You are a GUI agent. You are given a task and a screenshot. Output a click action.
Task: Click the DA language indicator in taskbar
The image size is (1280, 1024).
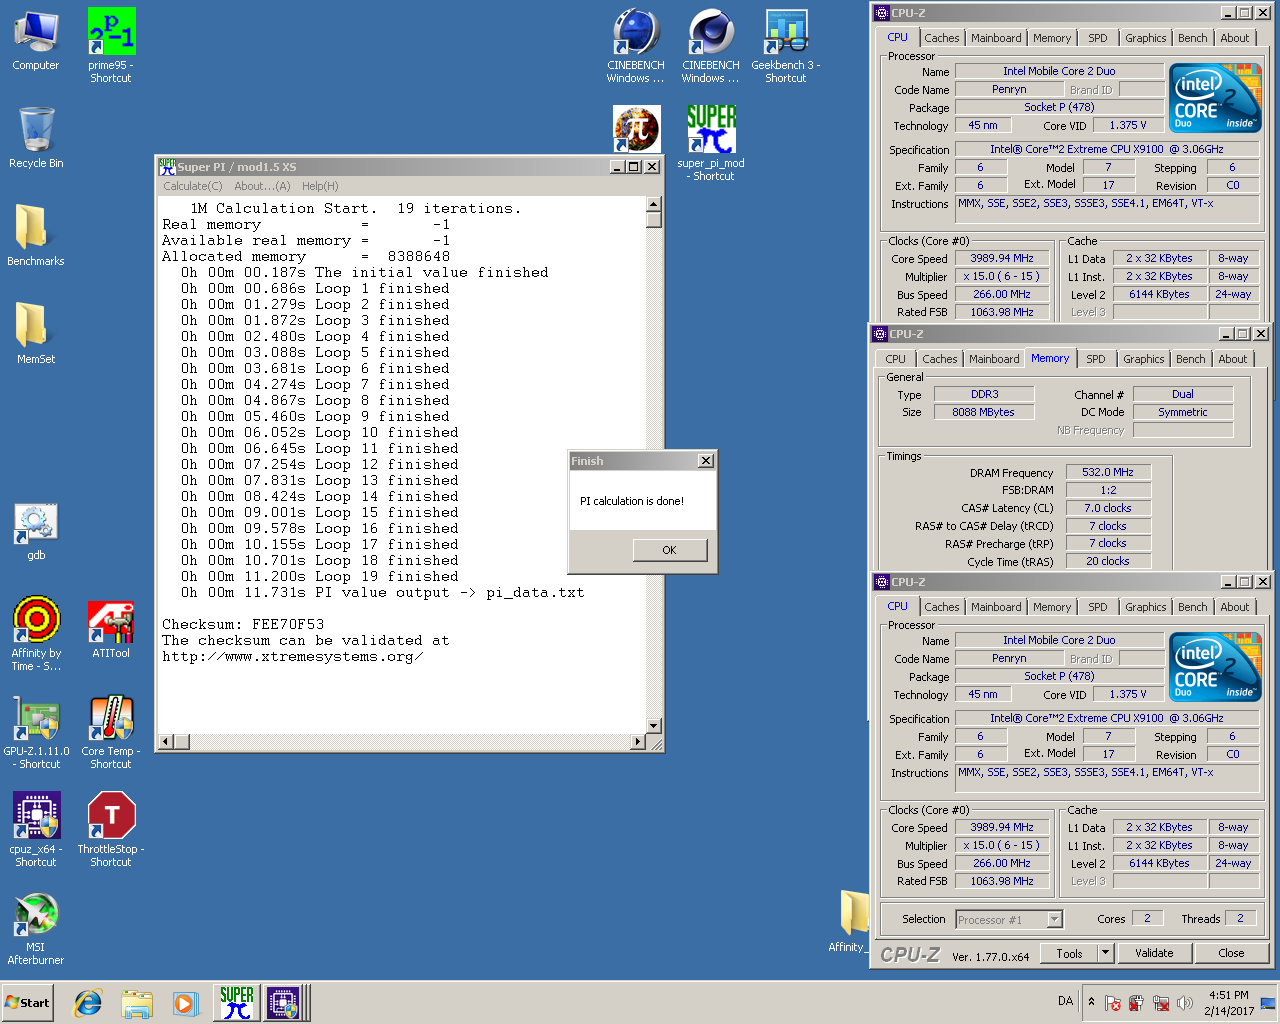(x=1066, y=1001)
